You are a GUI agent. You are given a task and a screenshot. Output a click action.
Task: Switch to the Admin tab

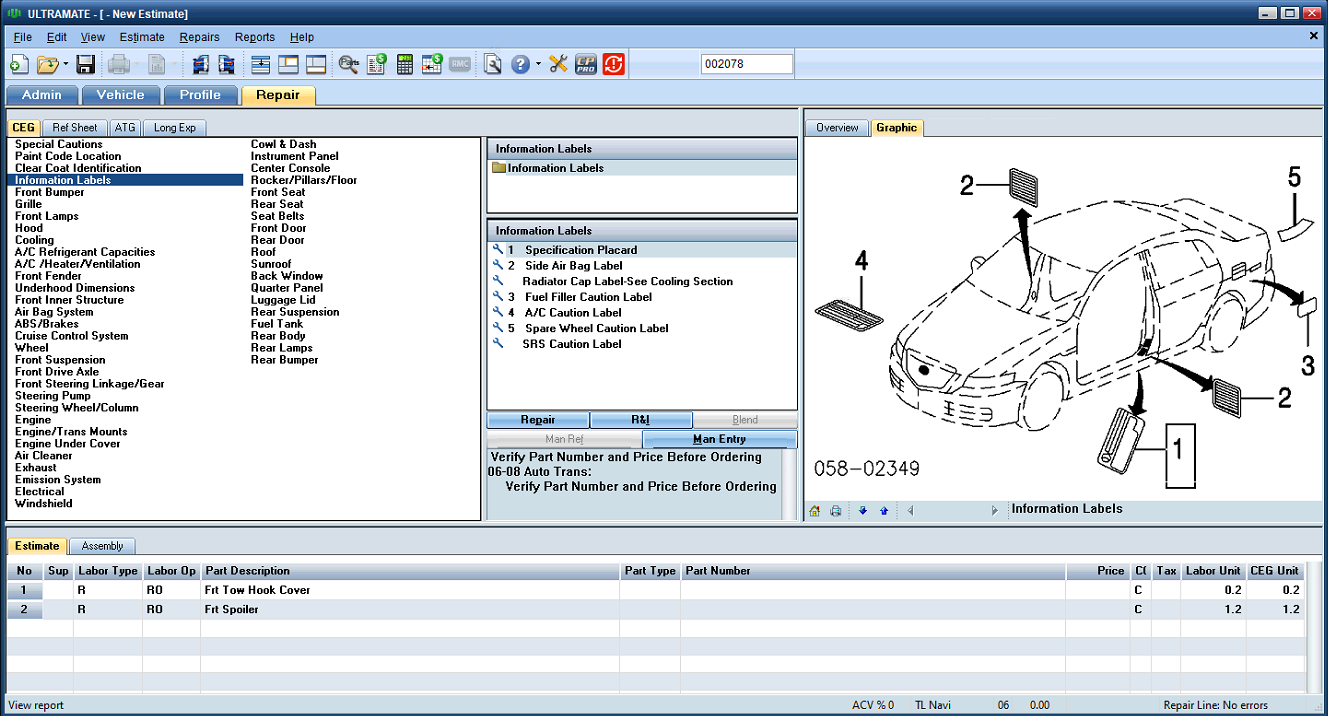42,95
